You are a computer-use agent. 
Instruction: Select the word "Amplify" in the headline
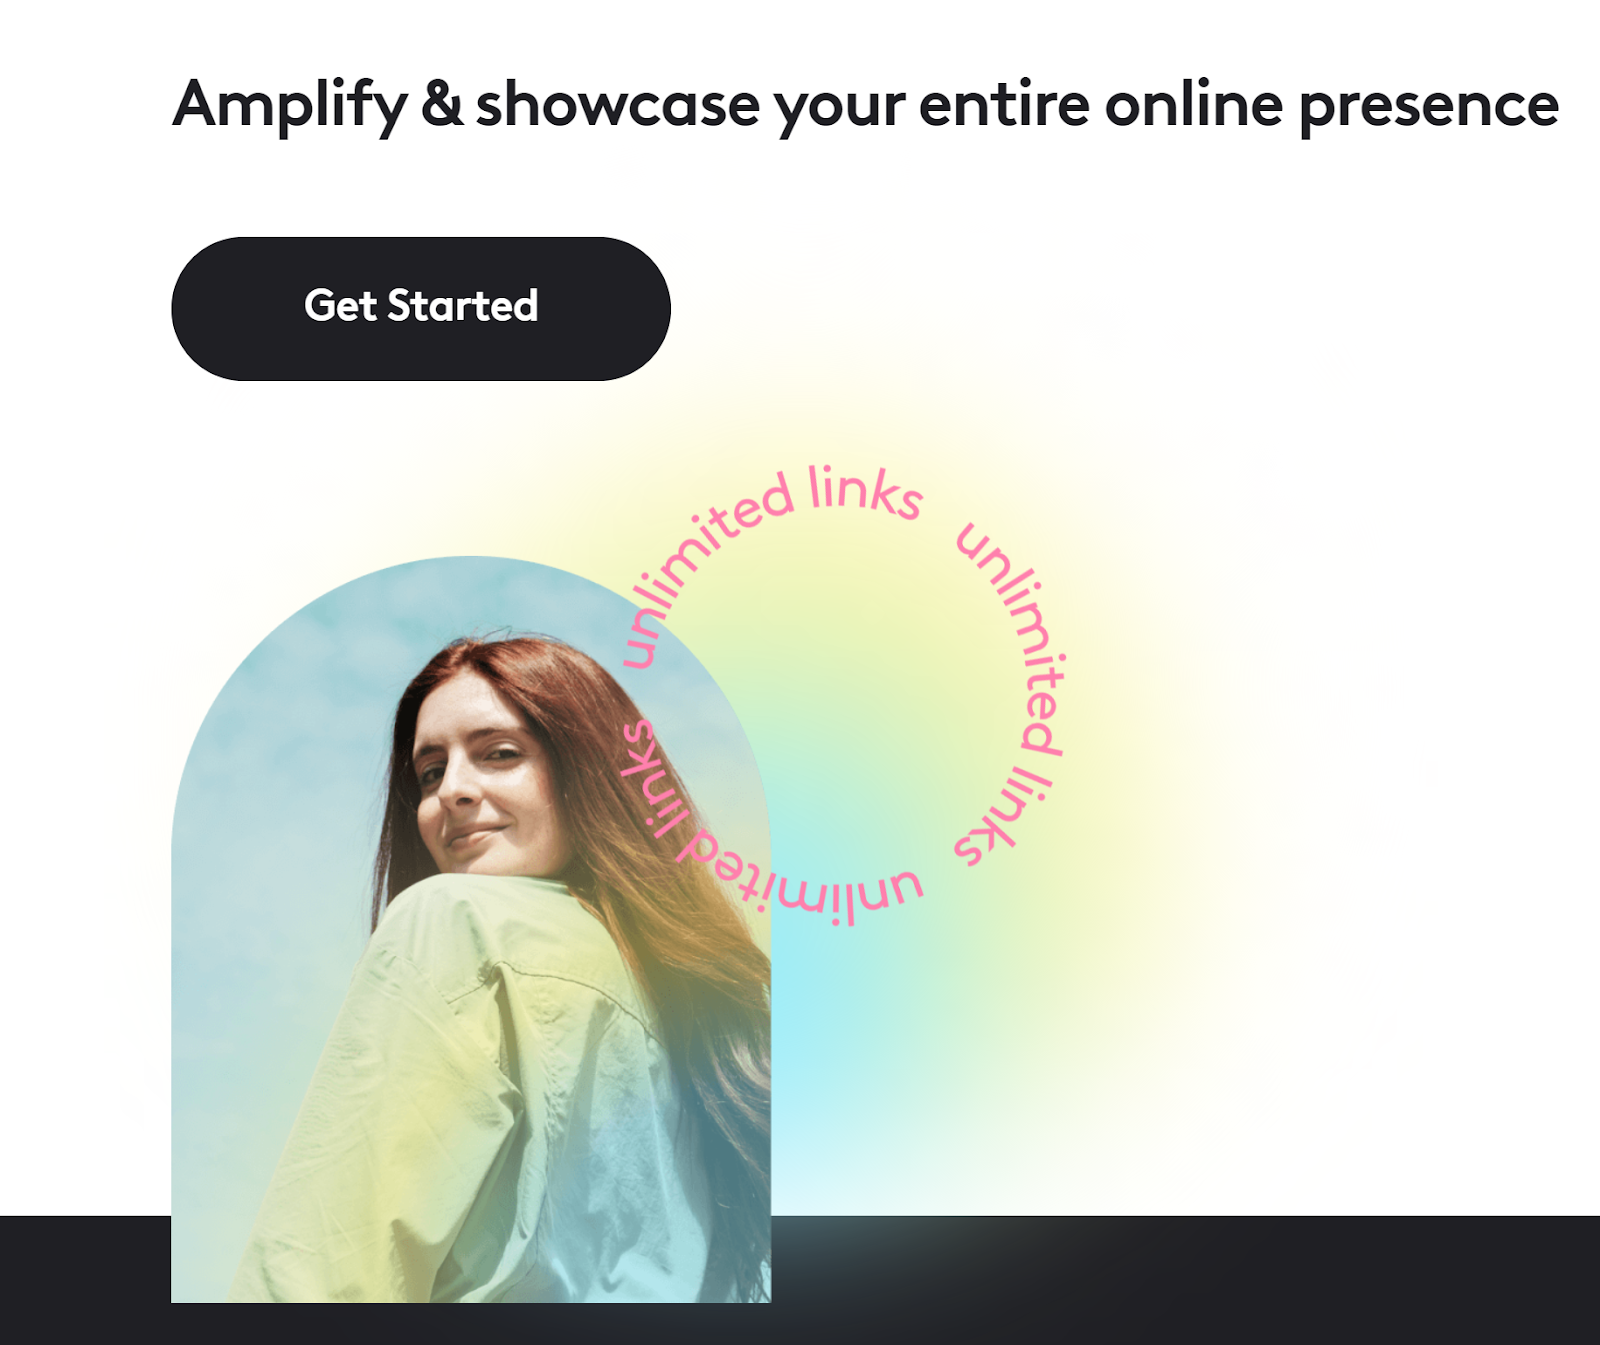[x=290, y=106]
